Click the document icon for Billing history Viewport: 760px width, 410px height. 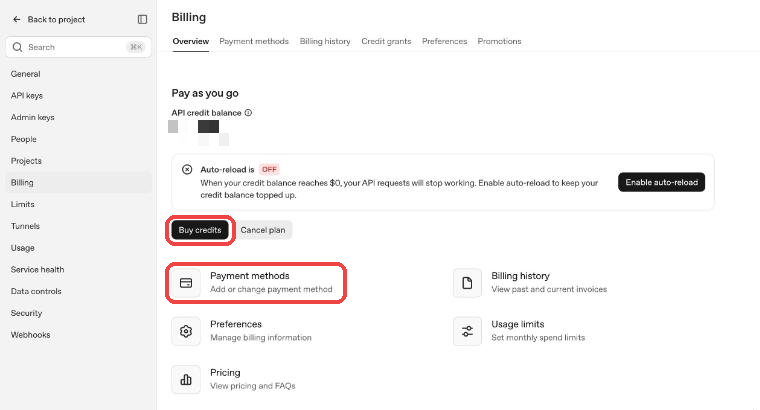(467, 283)
